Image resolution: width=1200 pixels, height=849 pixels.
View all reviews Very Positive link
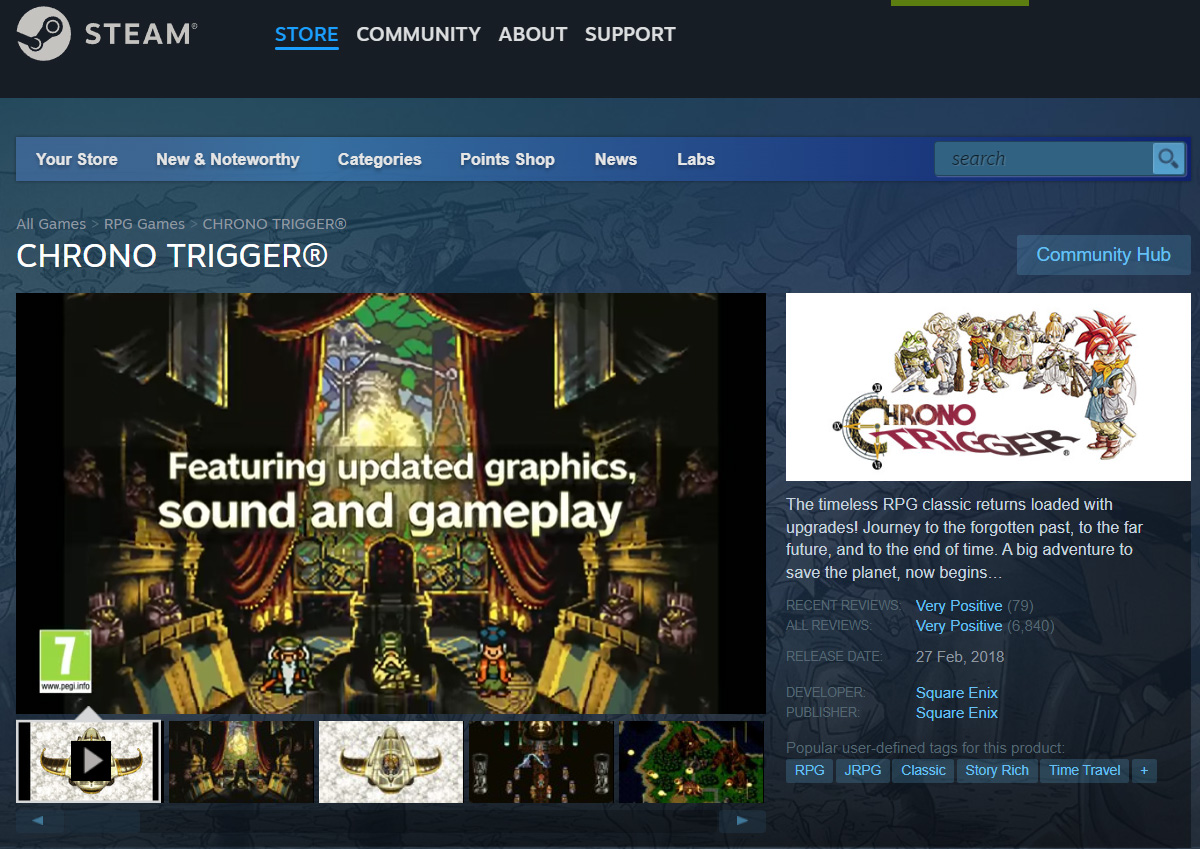(x=959, y=626)
